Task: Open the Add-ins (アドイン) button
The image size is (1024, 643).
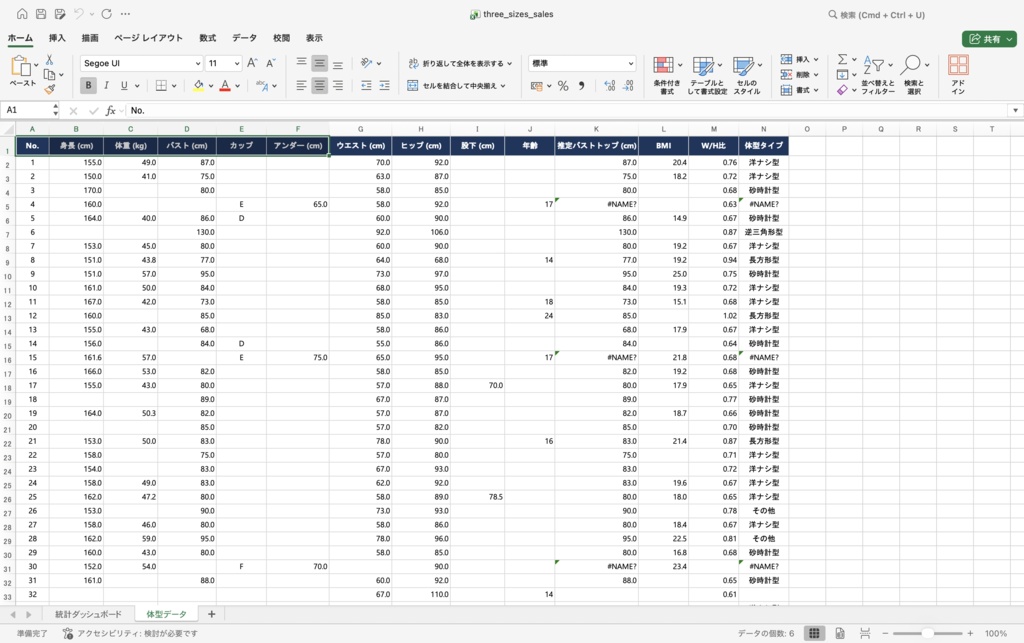Action: pyautogui.click(x=958, y=75)
